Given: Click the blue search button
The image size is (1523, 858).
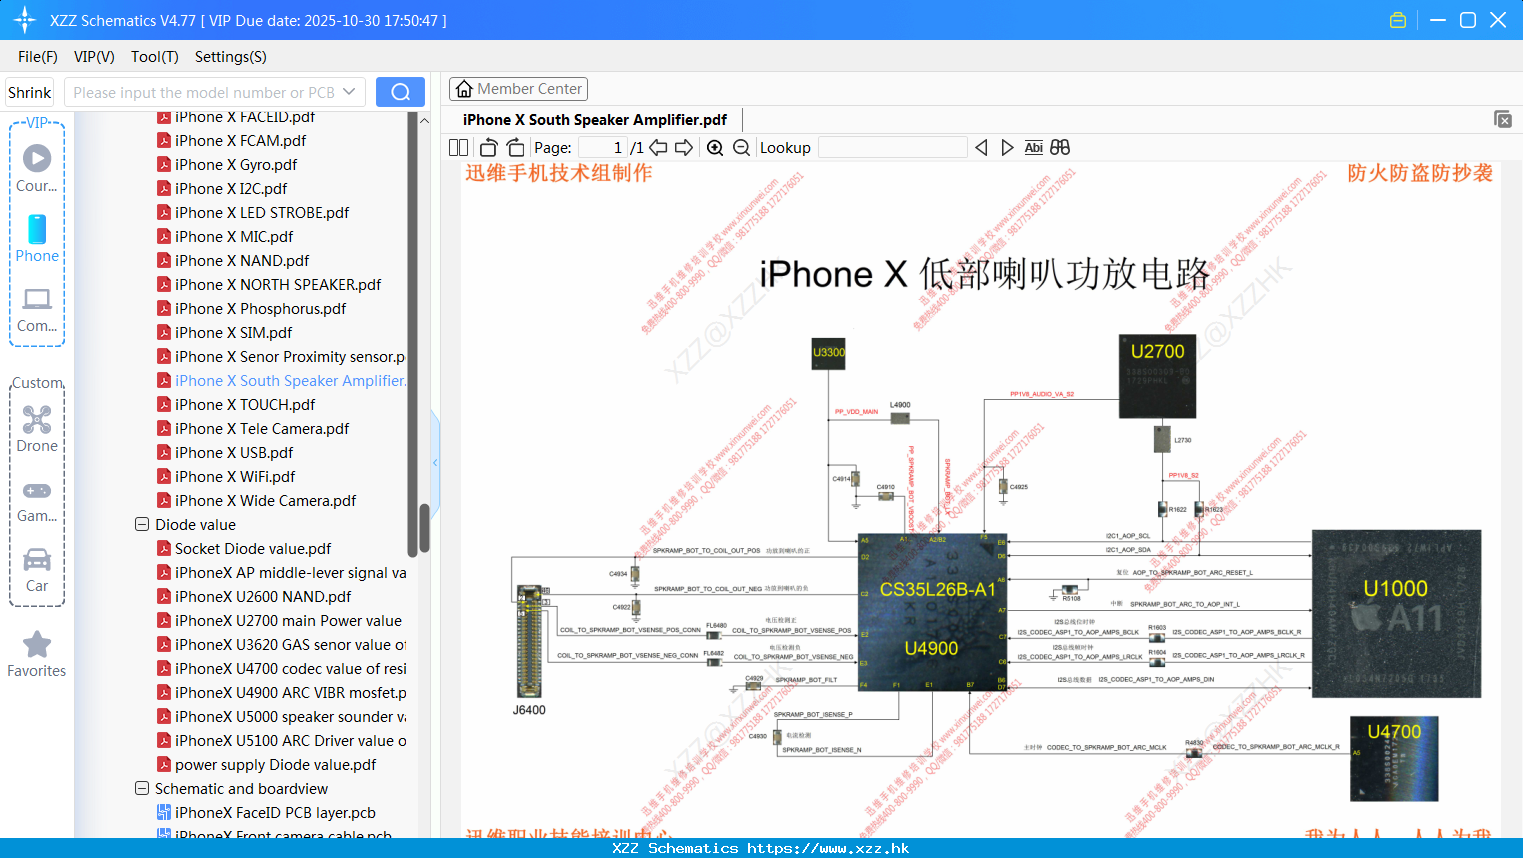Looking at the screenshot, I should click(400, 92).
